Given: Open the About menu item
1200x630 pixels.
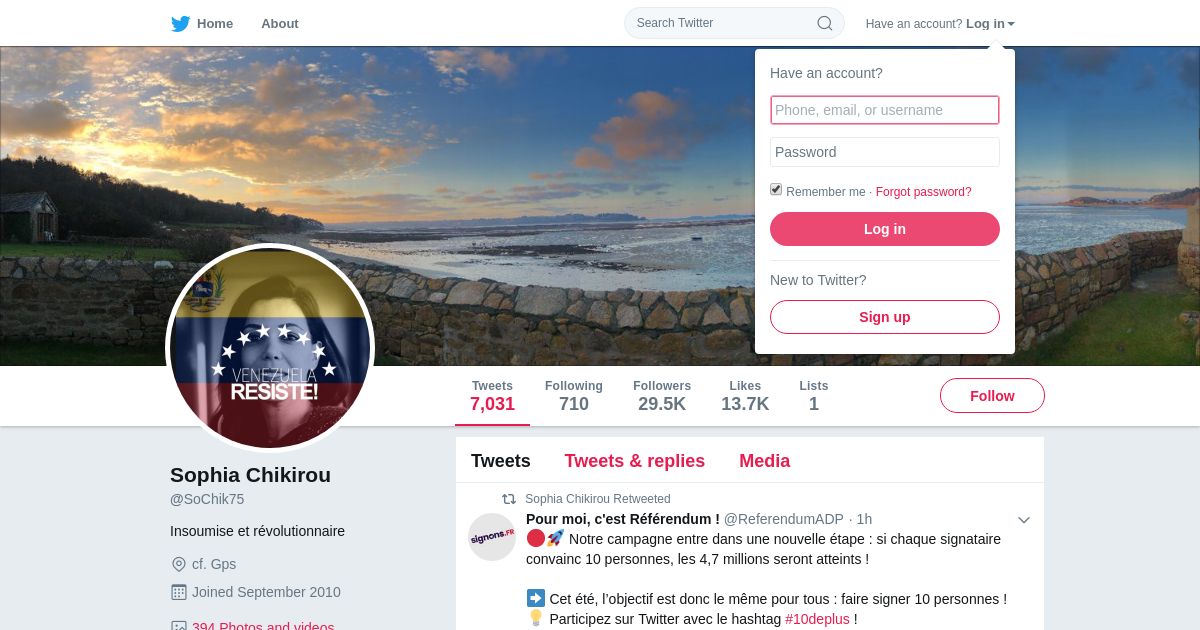Looking at the screenshot, I should [x=280, y=24].
